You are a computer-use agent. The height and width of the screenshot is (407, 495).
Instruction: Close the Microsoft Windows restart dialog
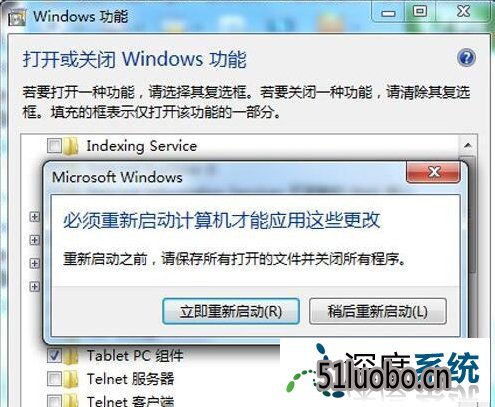tap(433, 172)
